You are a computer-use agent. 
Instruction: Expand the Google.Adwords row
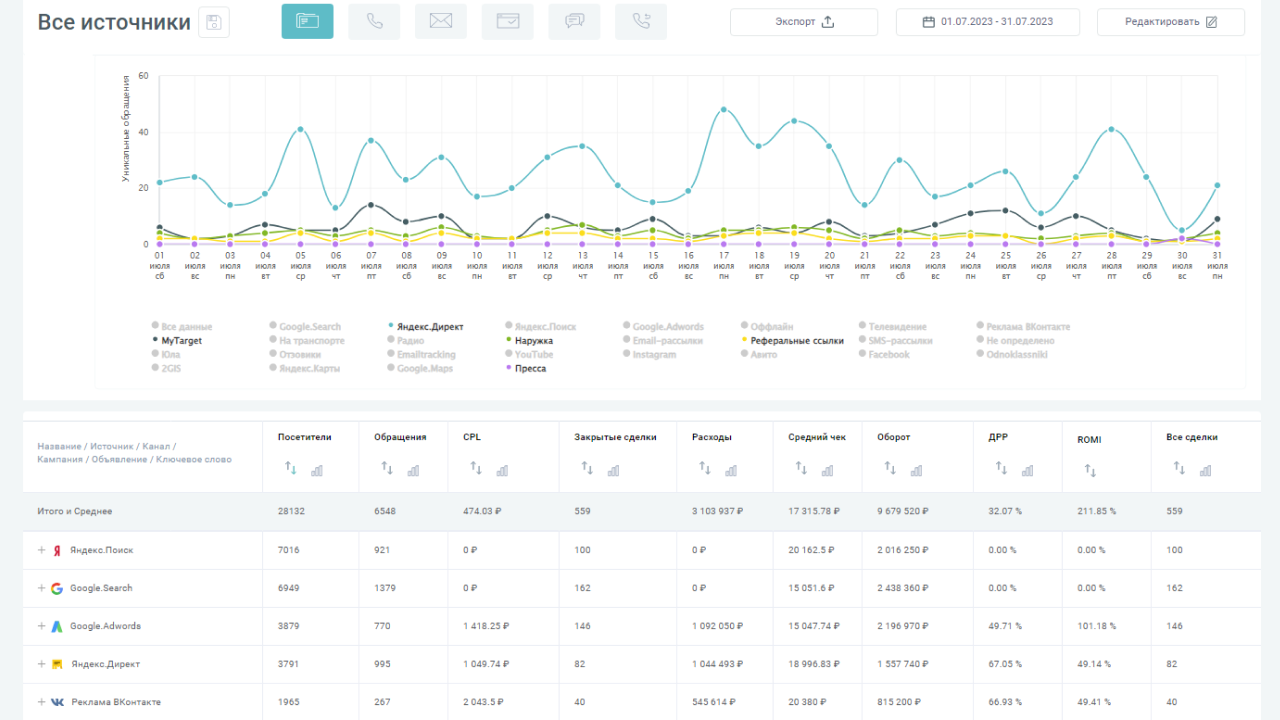42,626
